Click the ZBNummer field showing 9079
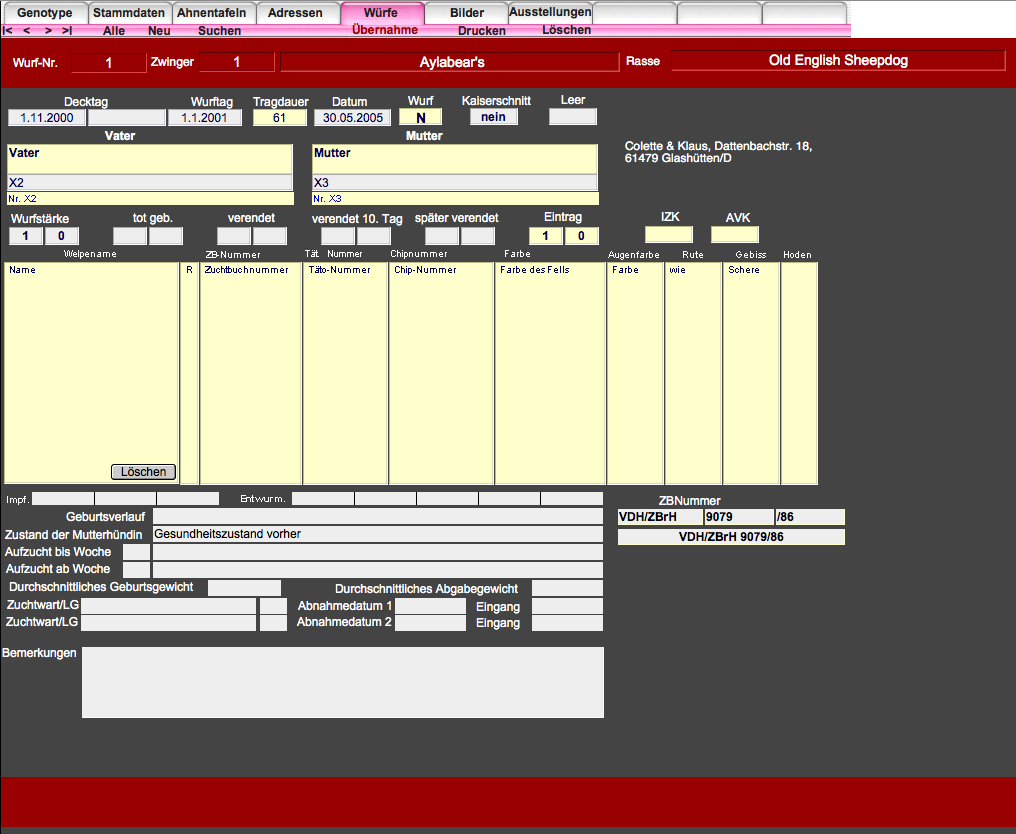1016x834 pixels. (x=739, y=517)
